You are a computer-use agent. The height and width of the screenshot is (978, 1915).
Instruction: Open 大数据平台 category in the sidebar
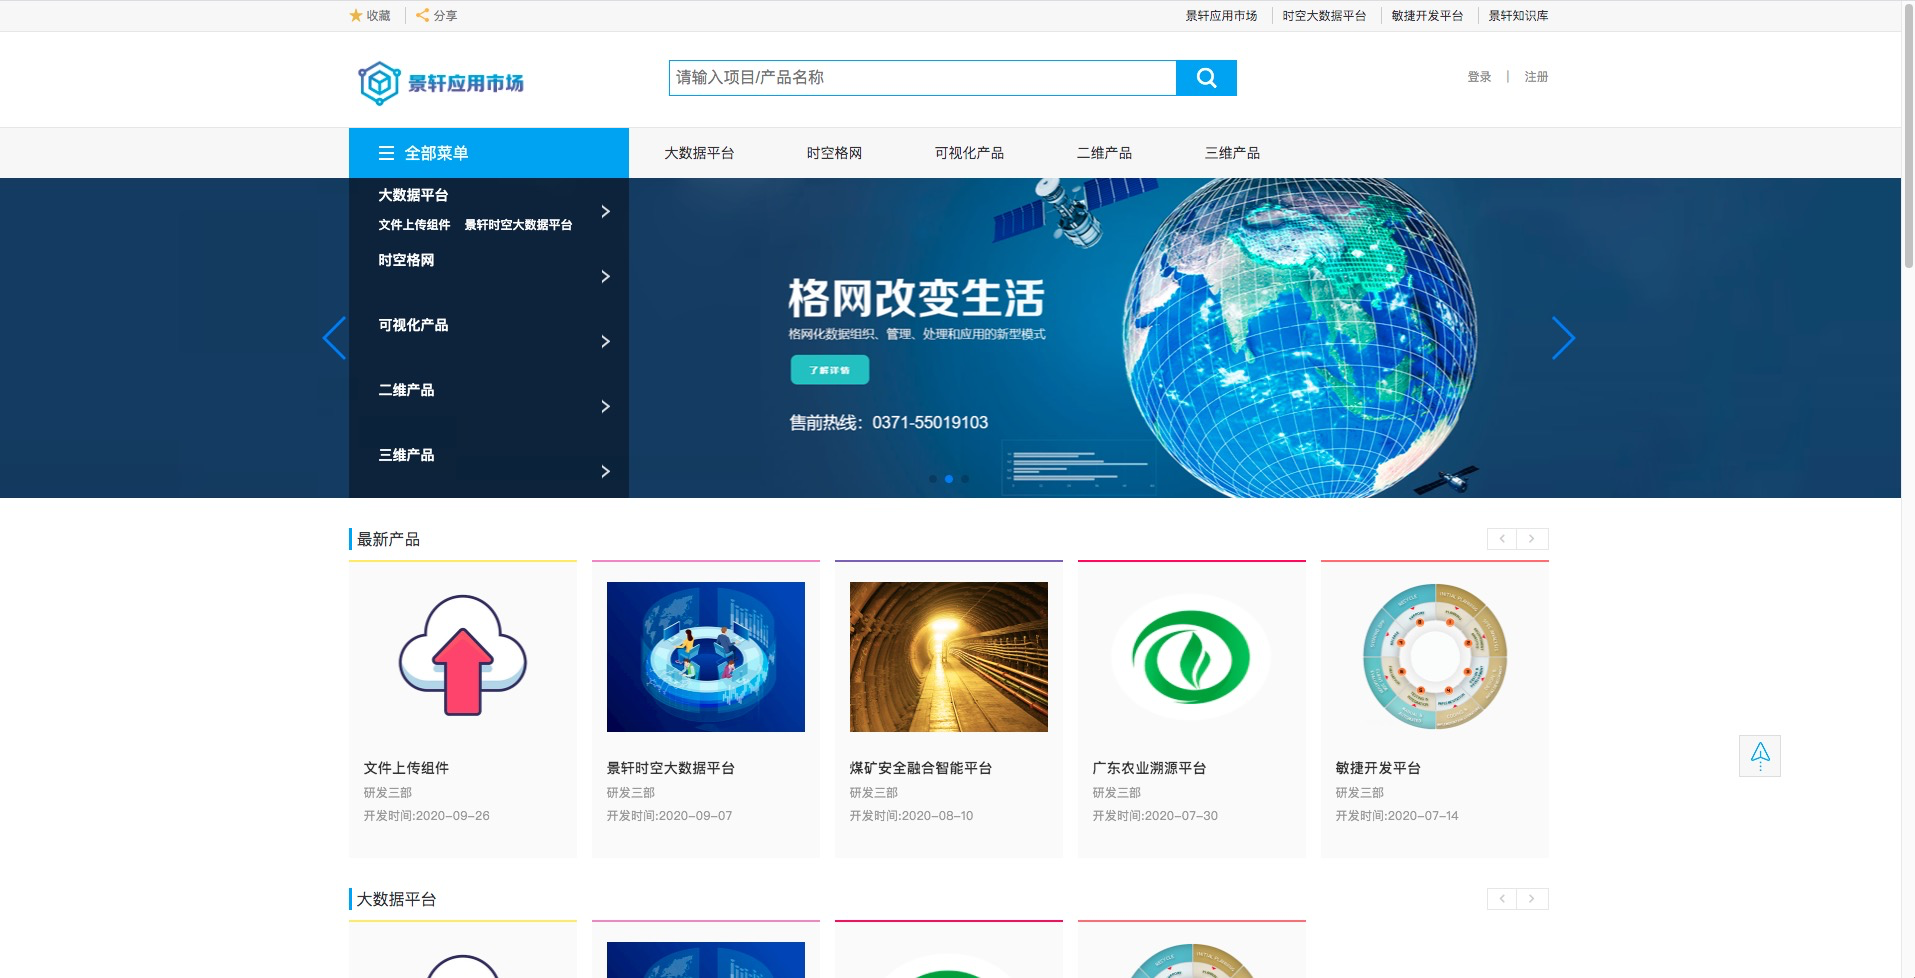click(x=413, y=195)
